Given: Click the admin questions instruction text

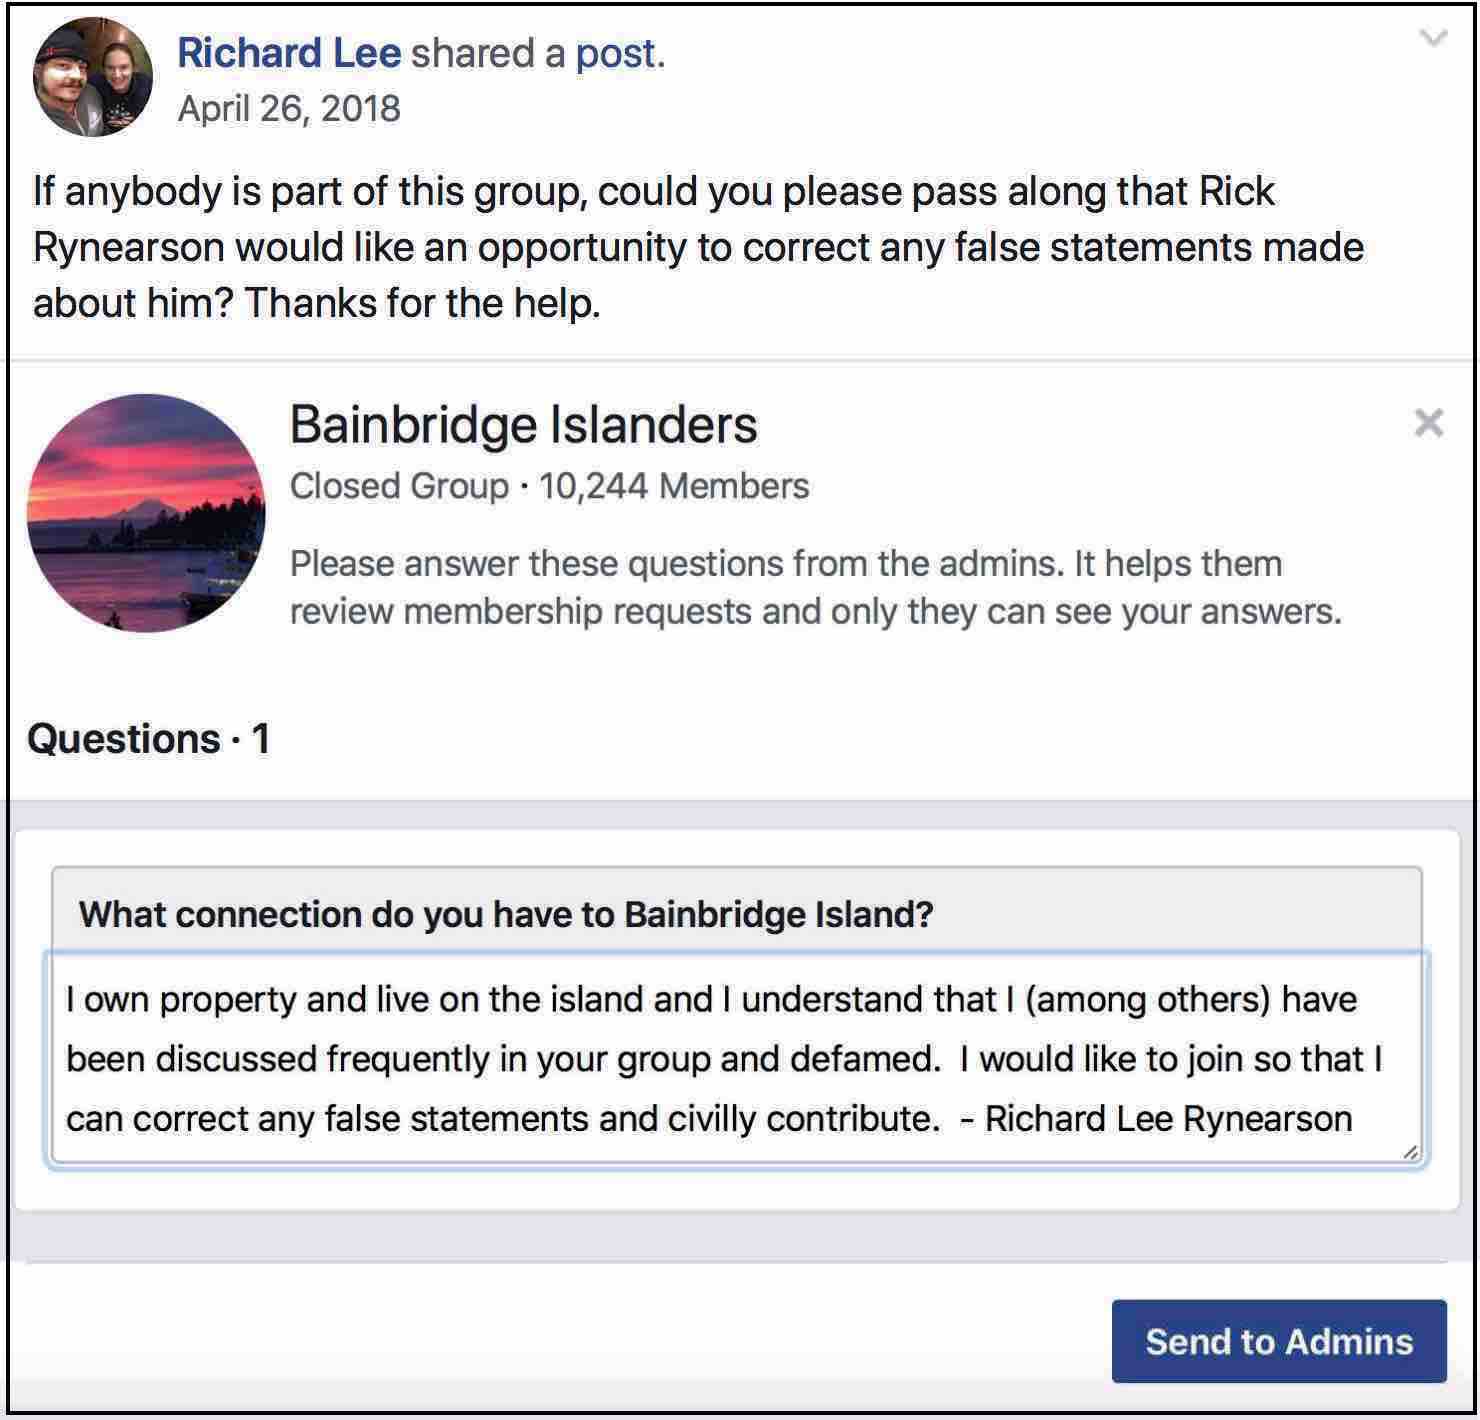Looking at the screenshot, I should [815, 587].
